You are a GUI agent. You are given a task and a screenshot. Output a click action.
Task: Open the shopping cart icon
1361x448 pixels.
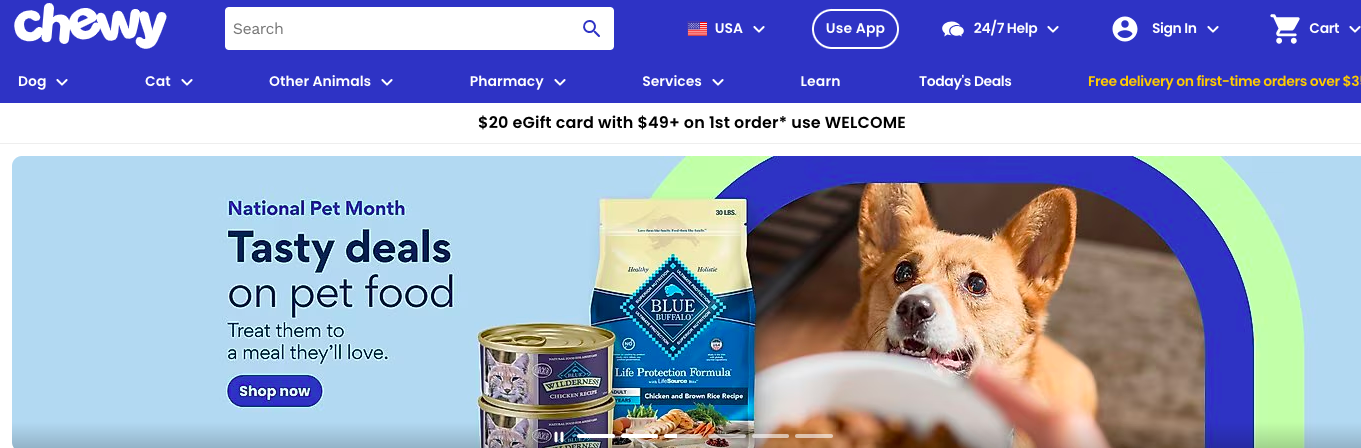pos(1285,28)
